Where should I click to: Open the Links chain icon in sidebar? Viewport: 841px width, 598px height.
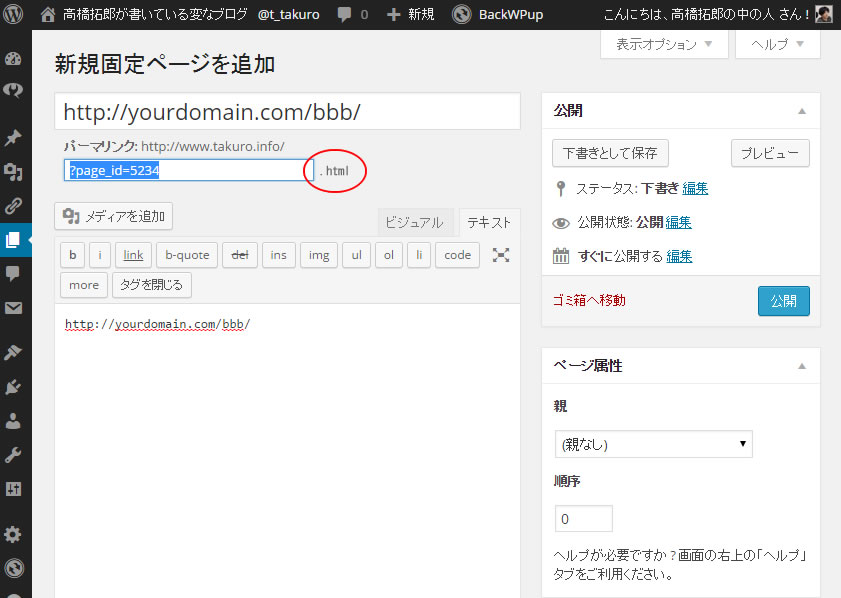pos(13,206)
